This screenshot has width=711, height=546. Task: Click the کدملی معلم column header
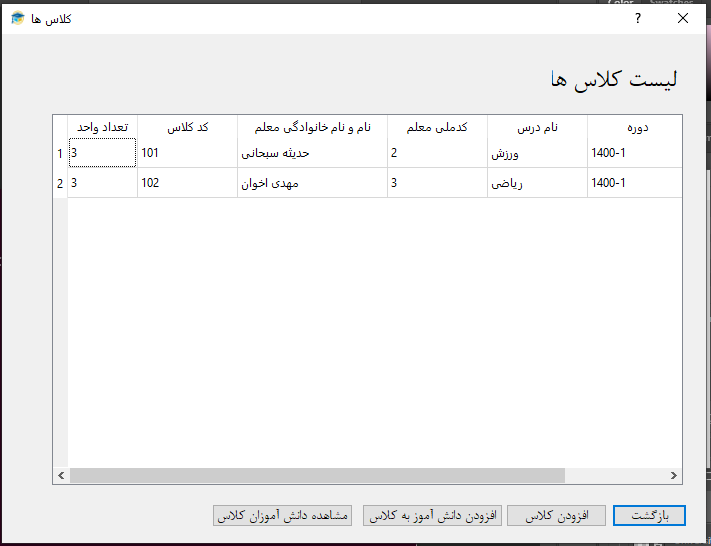coord(437,127)
